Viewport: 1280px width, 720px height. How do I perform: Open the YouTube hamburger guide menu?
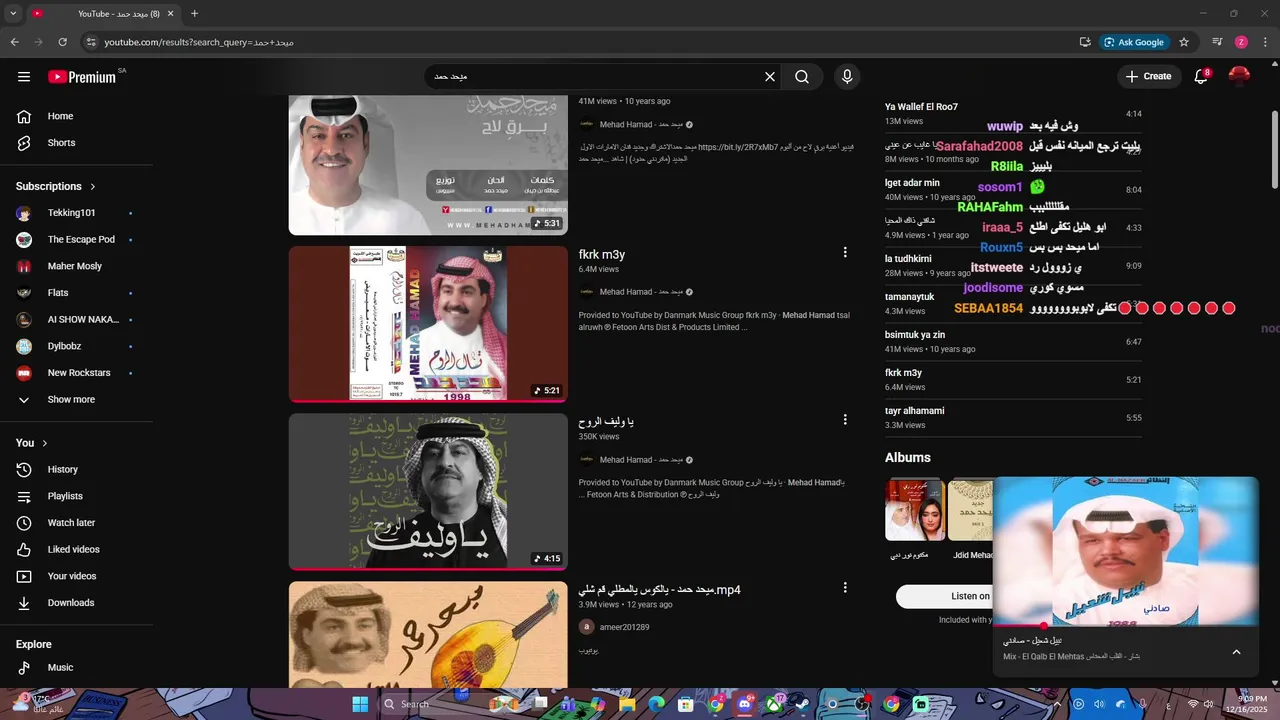pos(24,77)
